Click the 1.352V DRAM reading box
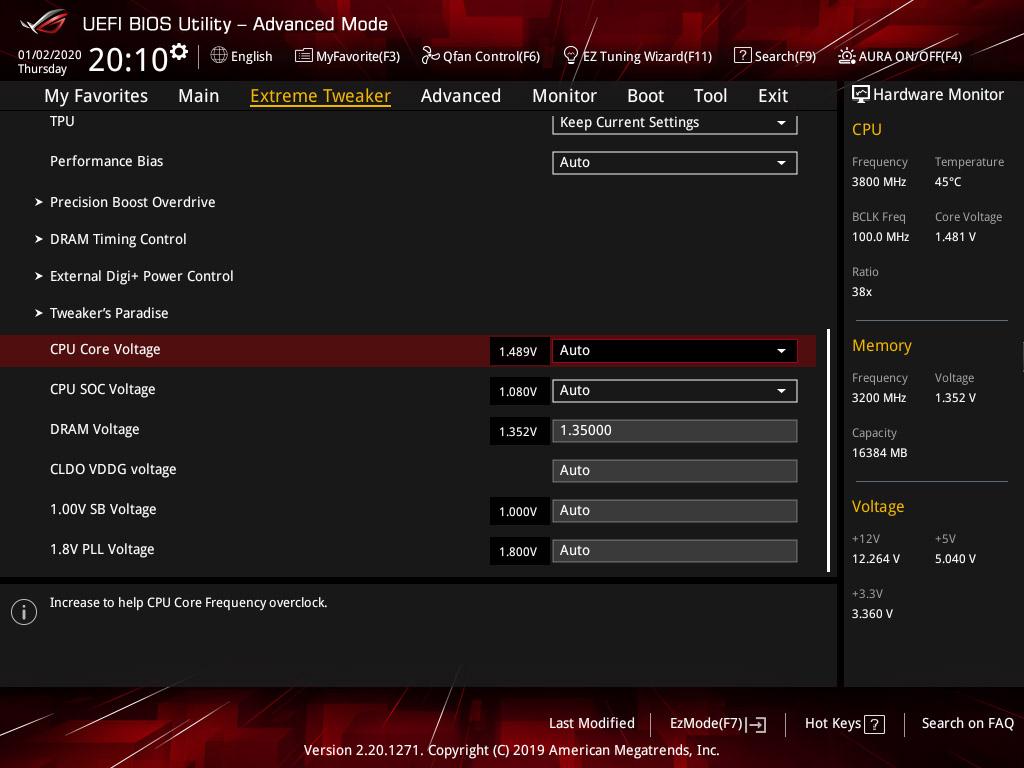 tap(519, 432)
